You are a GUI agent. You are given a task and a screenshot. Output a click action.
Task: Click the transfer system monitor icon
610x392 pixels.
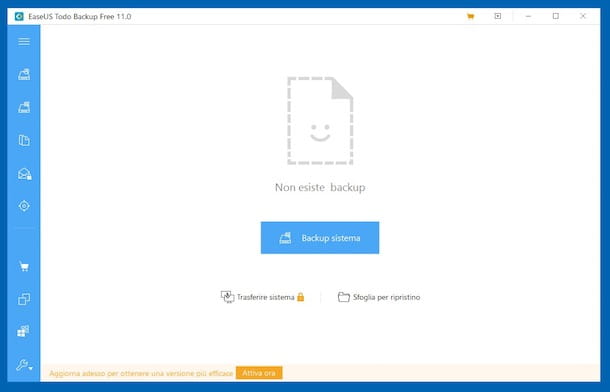pyautogui.click(x=227, y=297)
